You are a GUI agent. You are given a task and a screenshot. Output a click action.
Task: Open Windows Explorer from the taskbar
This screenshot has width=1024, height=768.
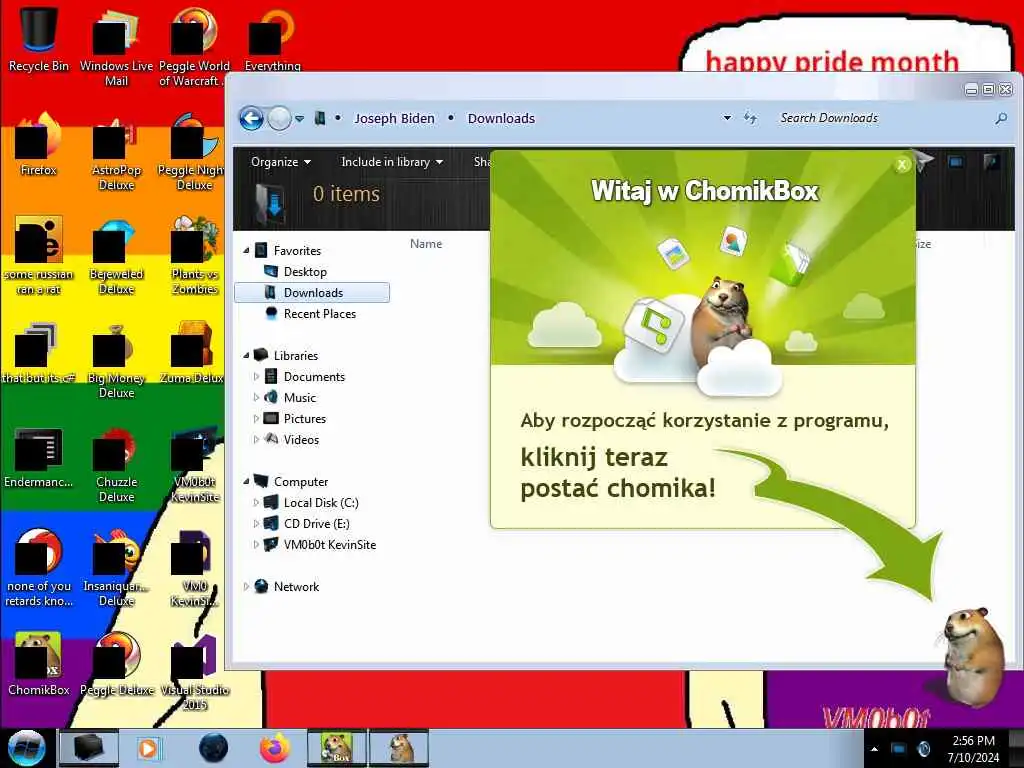pos(89,748)
